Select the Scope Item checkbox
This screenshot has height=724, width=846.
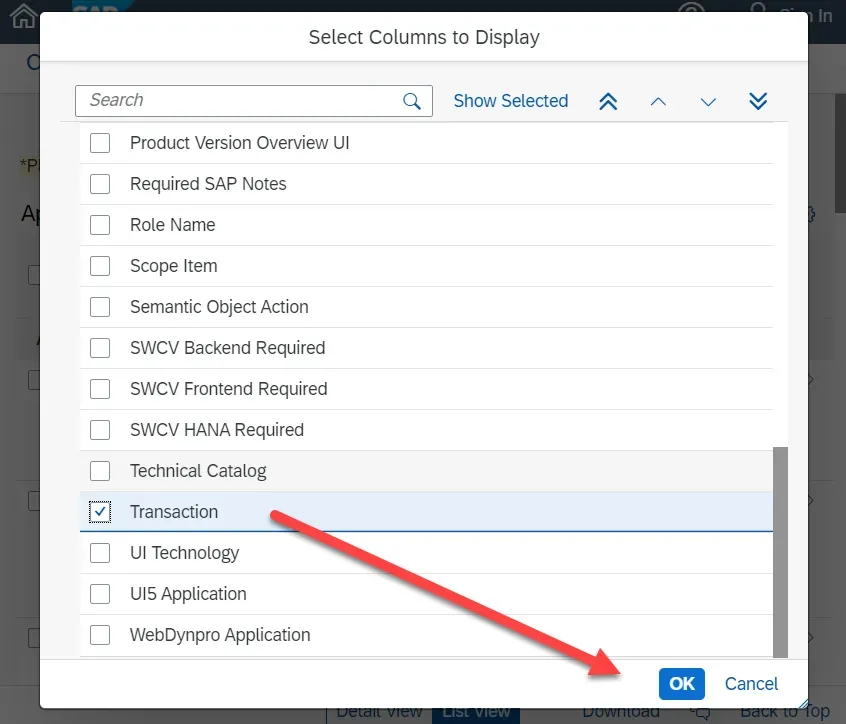pyautogui.click(x=100, y=266)
